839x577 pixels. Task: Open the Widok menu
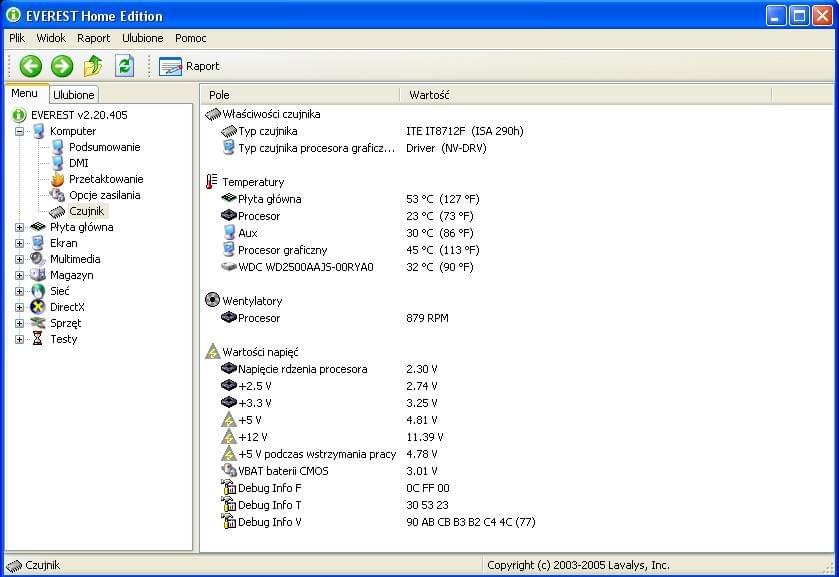(51, 38)
